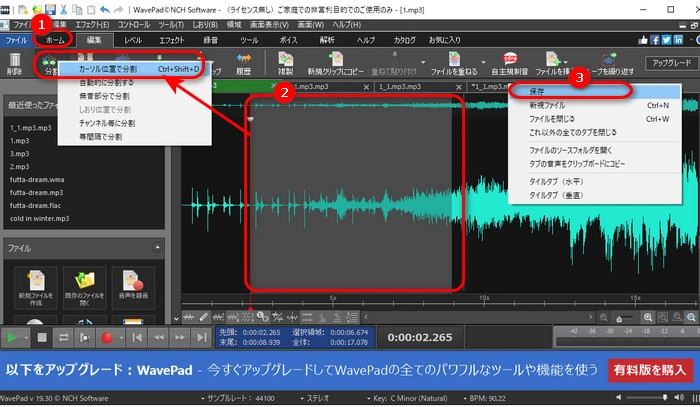Click the Facebook share icon
The width and height of the screenshot is (700, 407).
pyautogui.click(x=655, y=40)
